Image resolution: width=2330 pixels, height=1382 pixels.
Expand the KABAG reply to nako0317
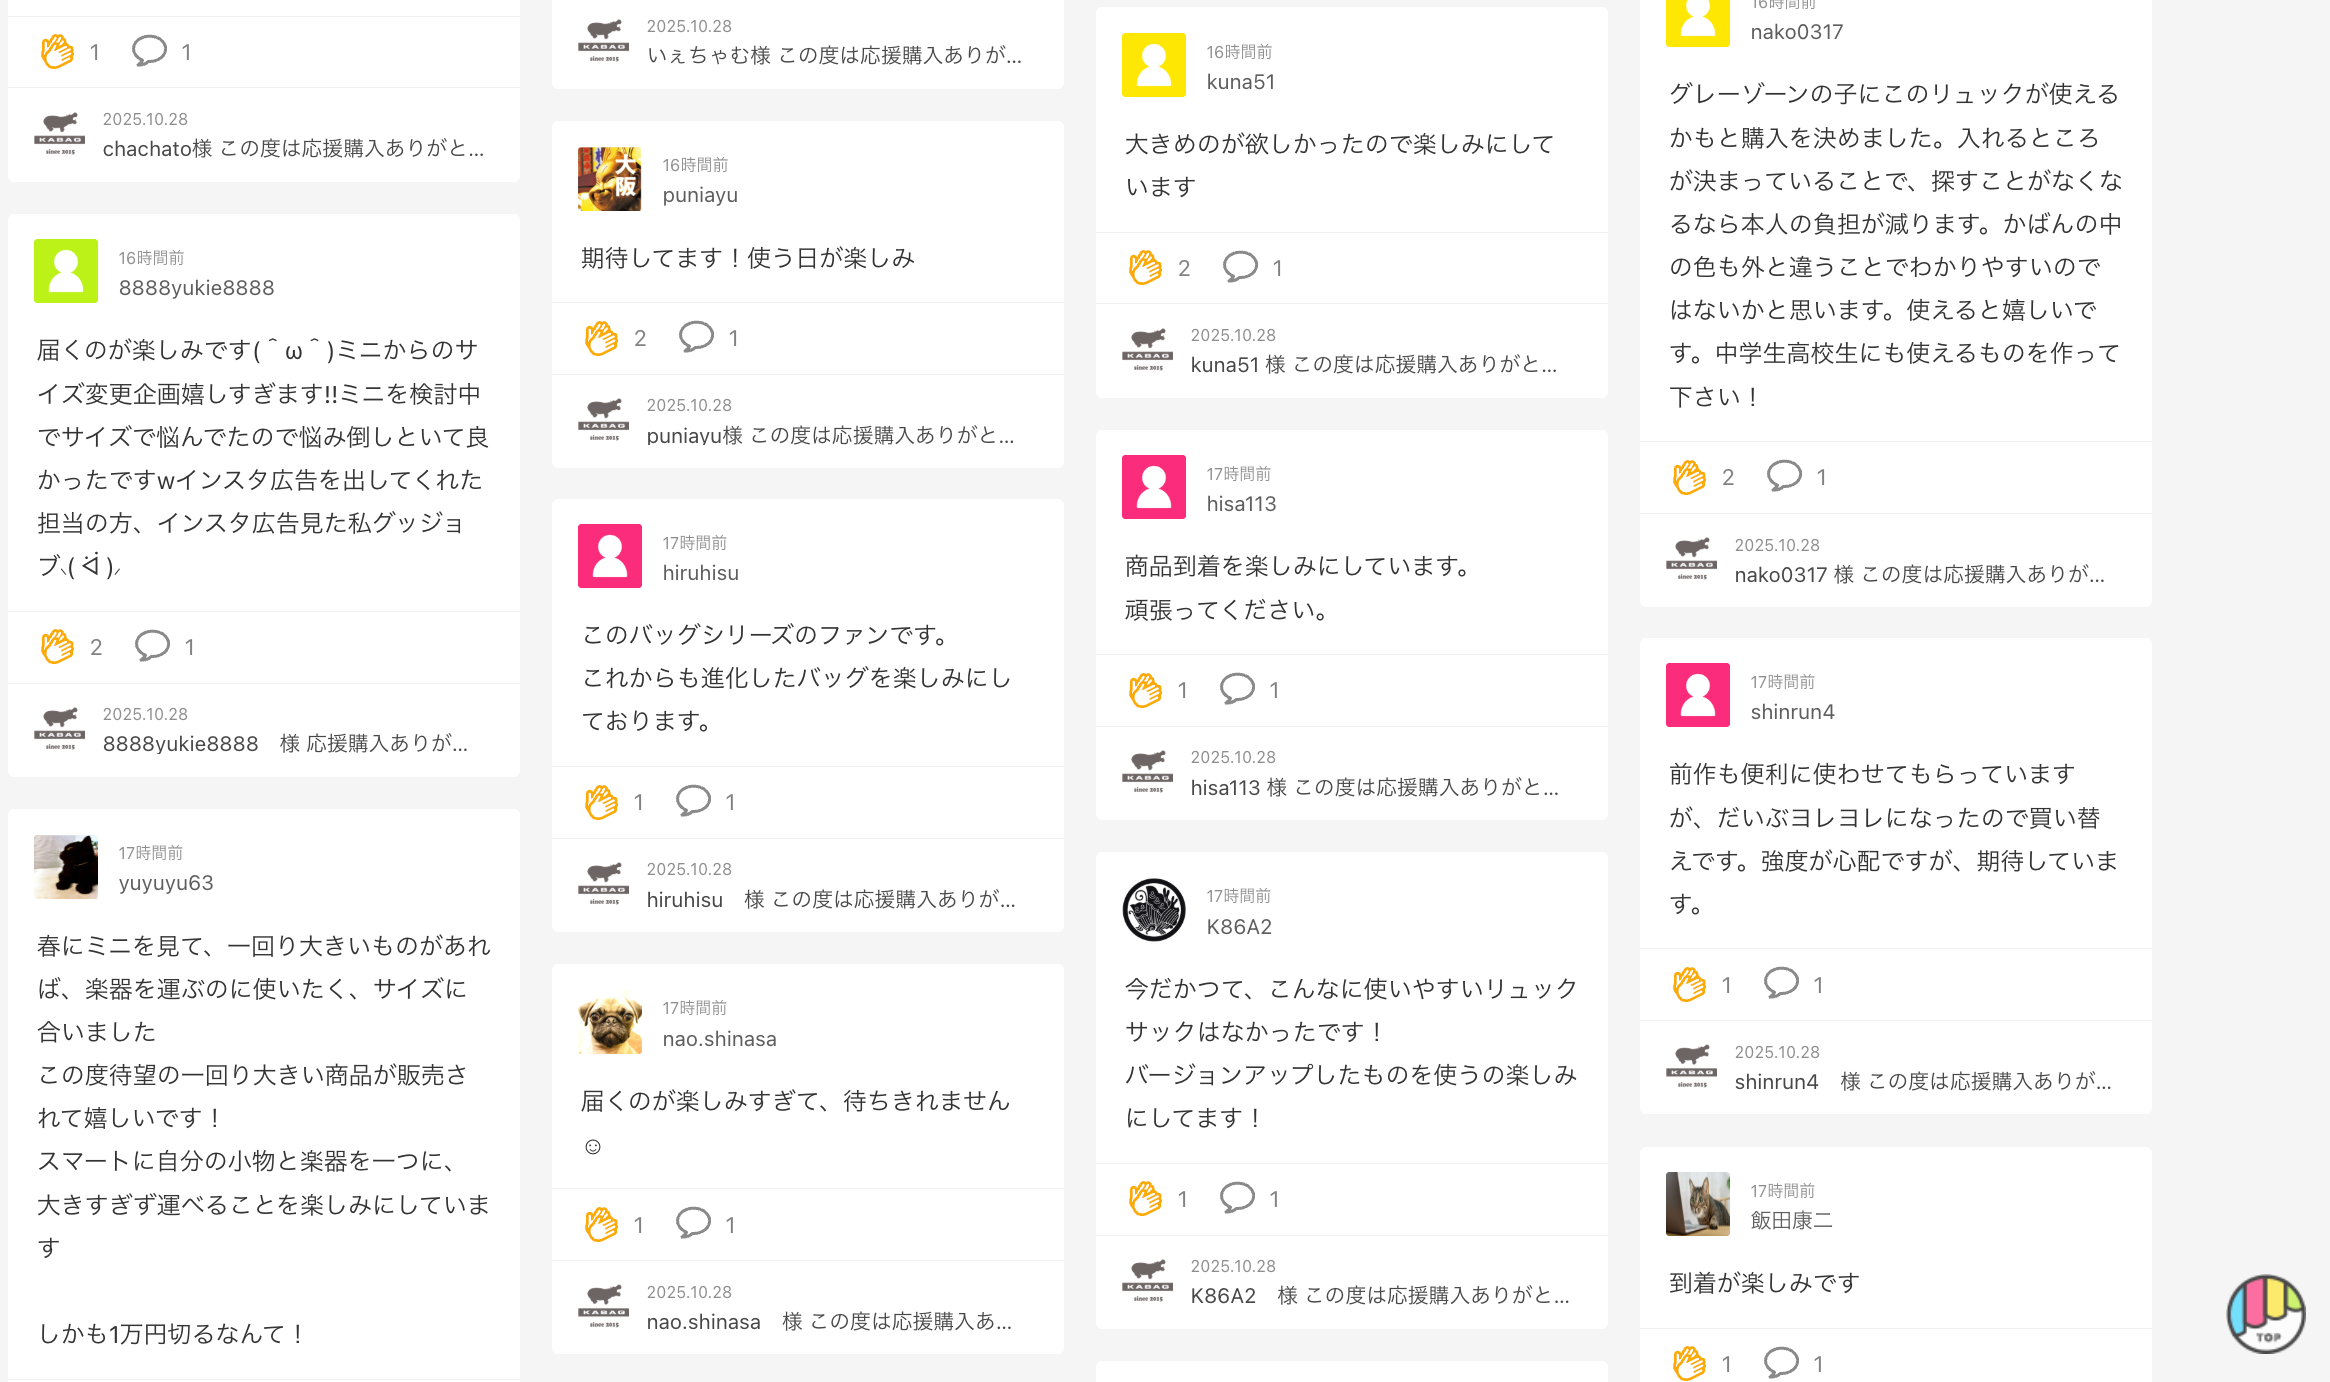1919,574
